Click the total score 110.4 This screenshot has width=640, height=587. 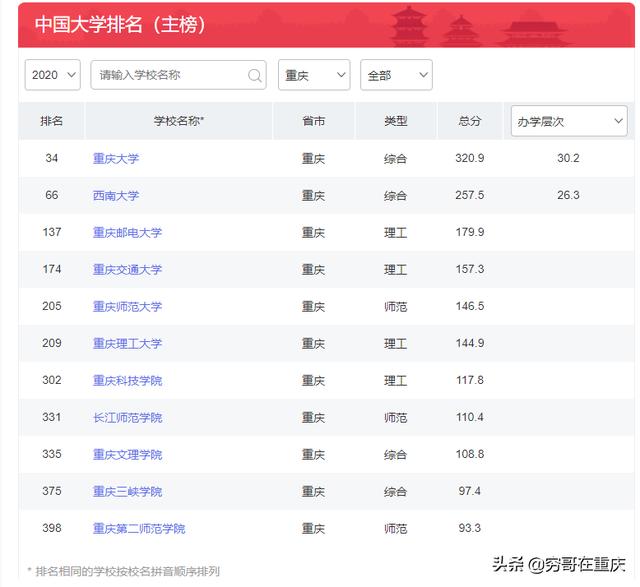[x=470, y=417]
